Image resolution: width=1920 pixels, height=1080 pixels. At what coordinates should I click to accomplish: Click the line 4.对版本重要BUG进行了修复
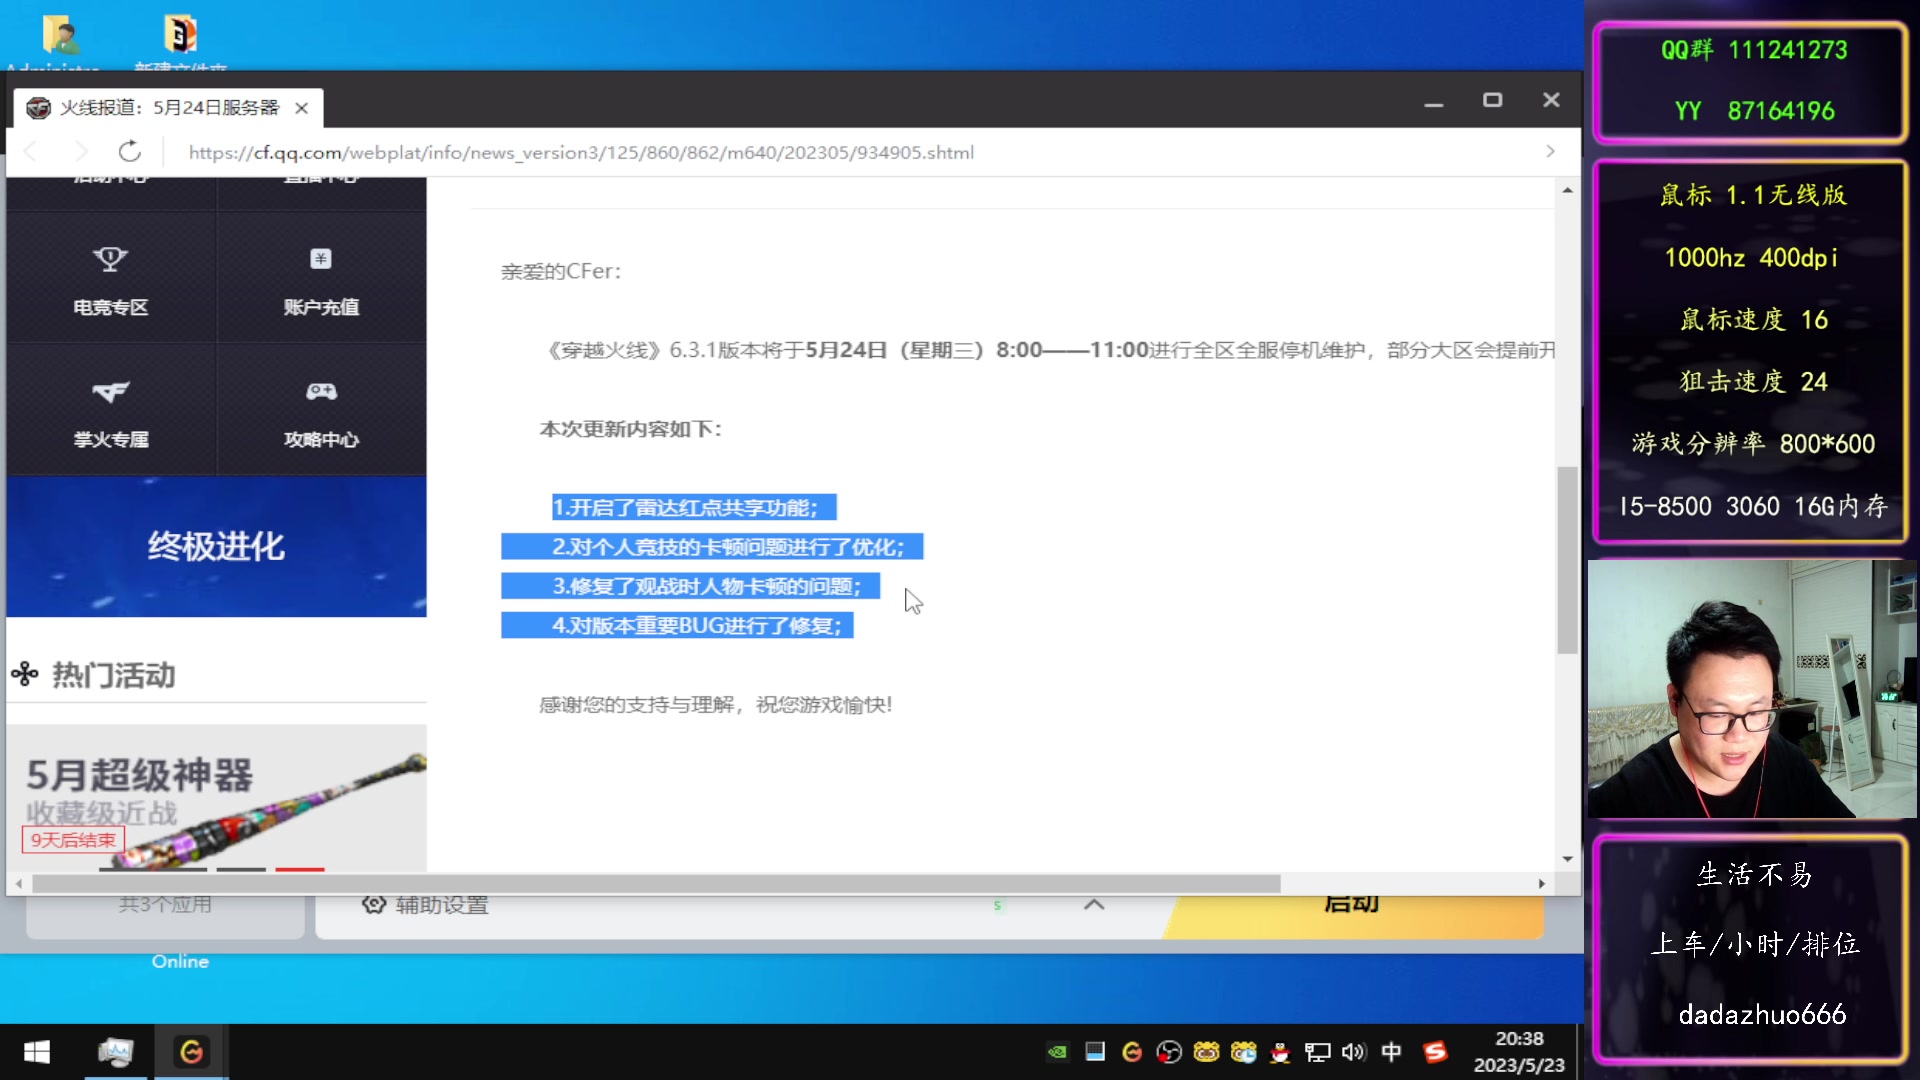tap(697, 626)
